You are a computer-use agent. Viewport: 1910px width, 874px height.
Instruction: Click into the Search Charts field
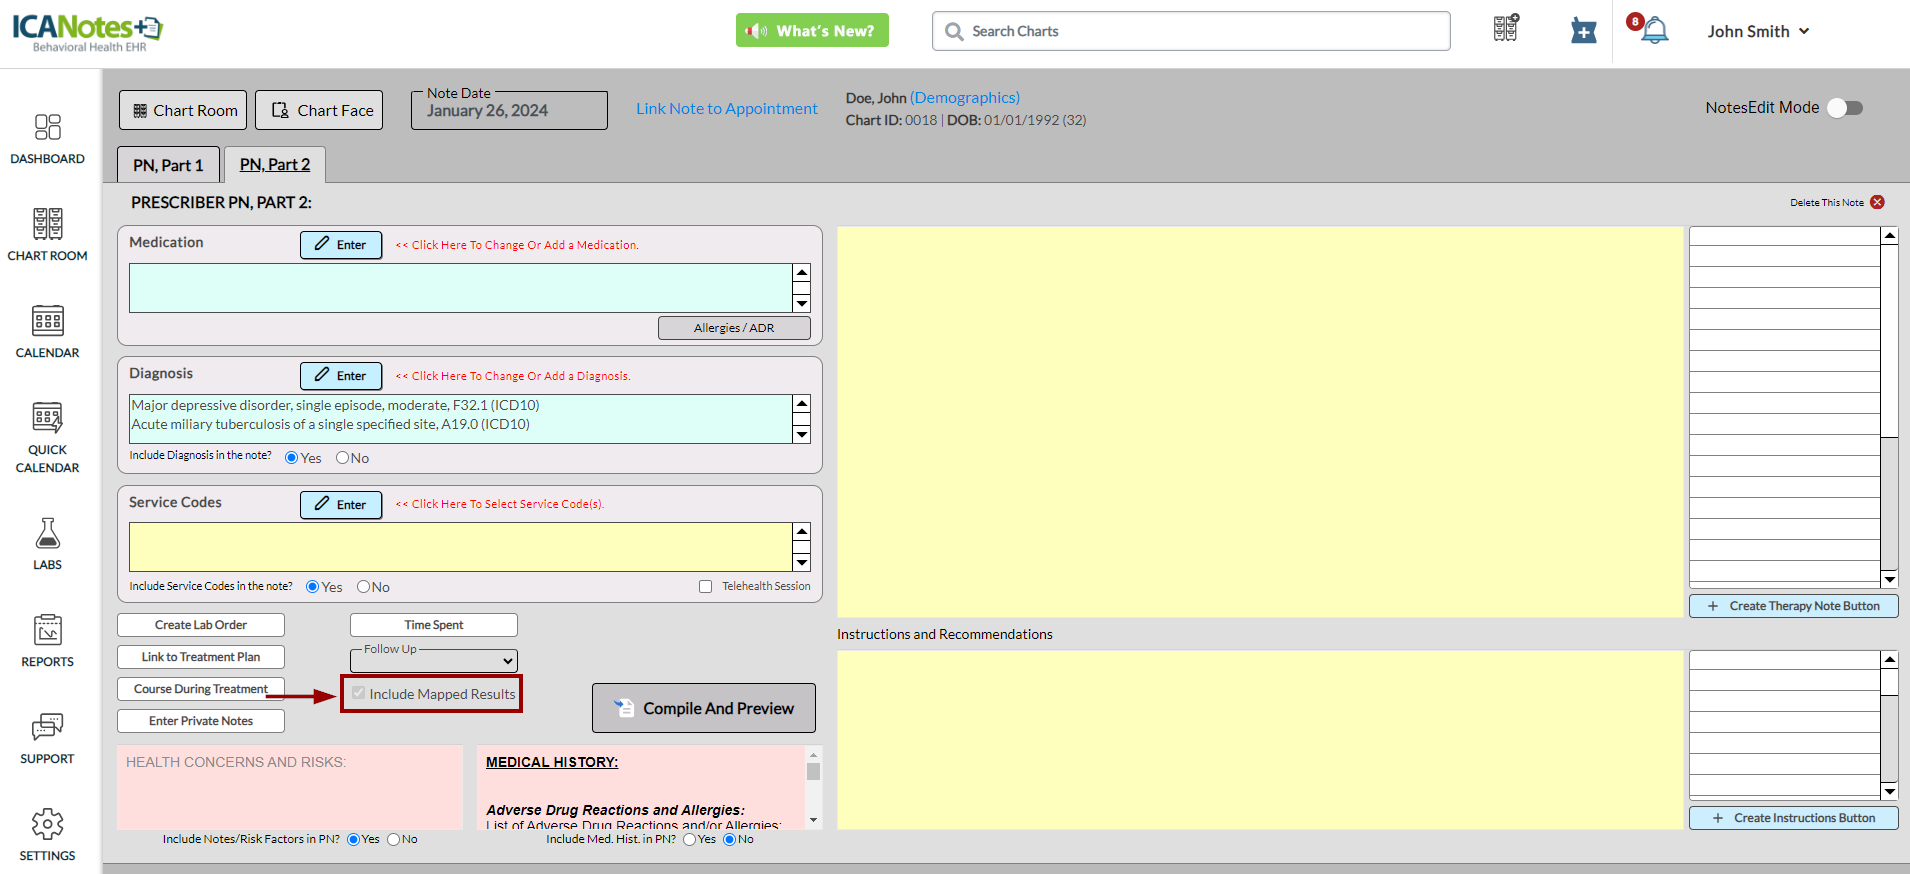(1190, 31)
